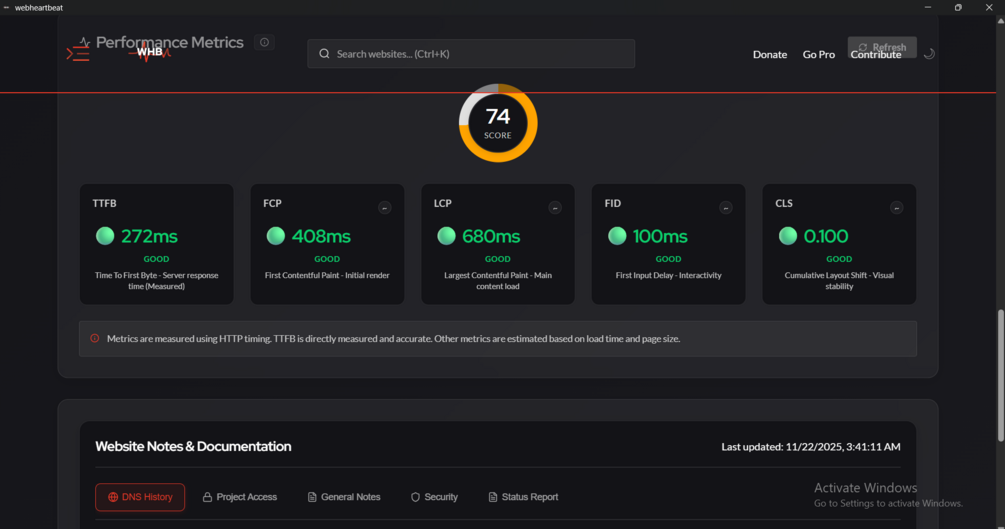Viewport: 1005px width, 529px height.
Task: Click the green status dot beside 680ms
Action: tap(446, 236)
